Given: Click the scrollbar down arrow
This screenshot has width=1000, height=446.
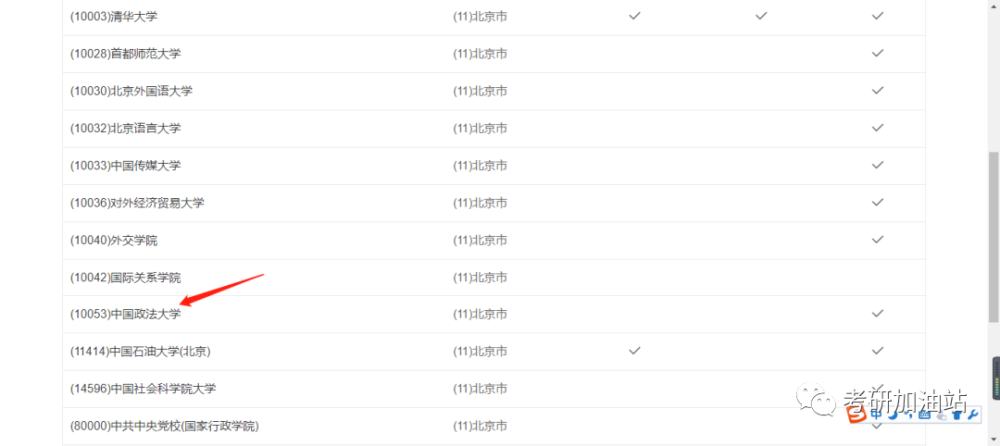Looking at the screenshot, I should click(x=994, y=440).
